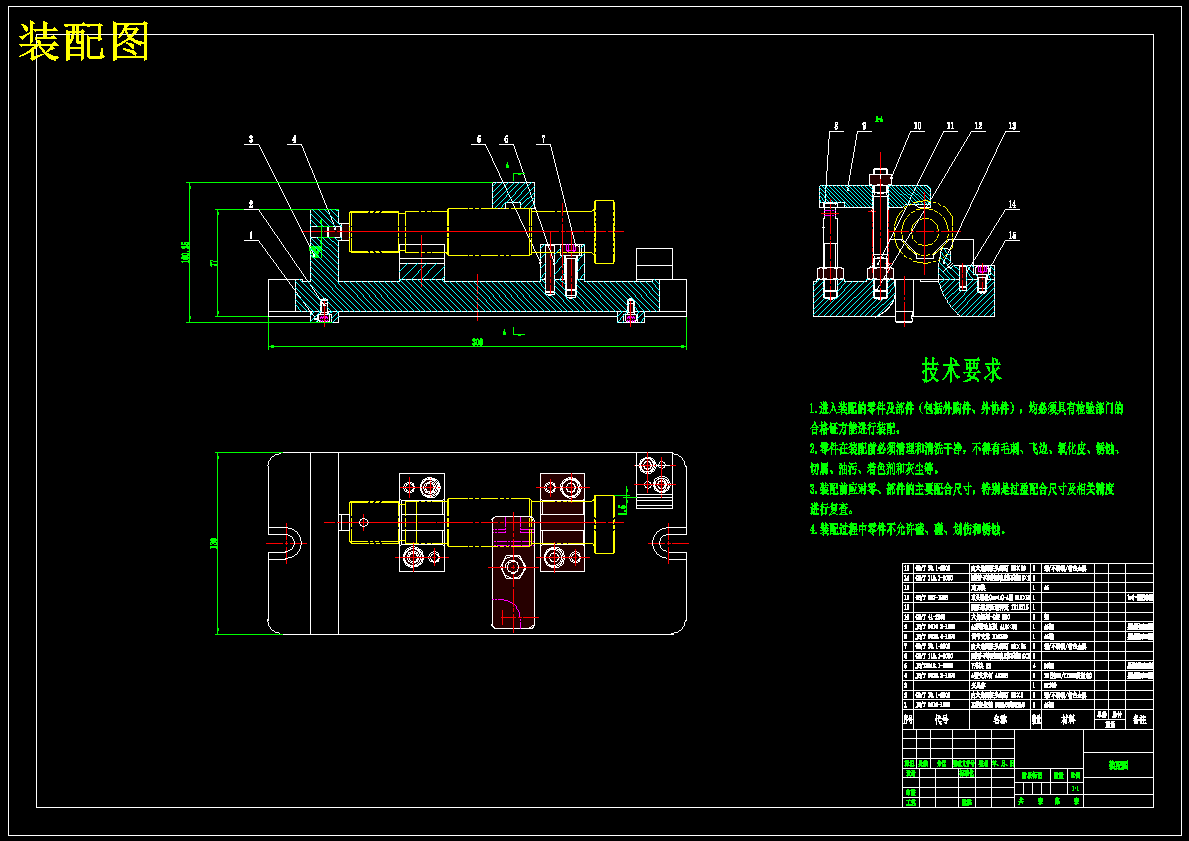Click part balloon number "13" in section view

point(1012,127)
